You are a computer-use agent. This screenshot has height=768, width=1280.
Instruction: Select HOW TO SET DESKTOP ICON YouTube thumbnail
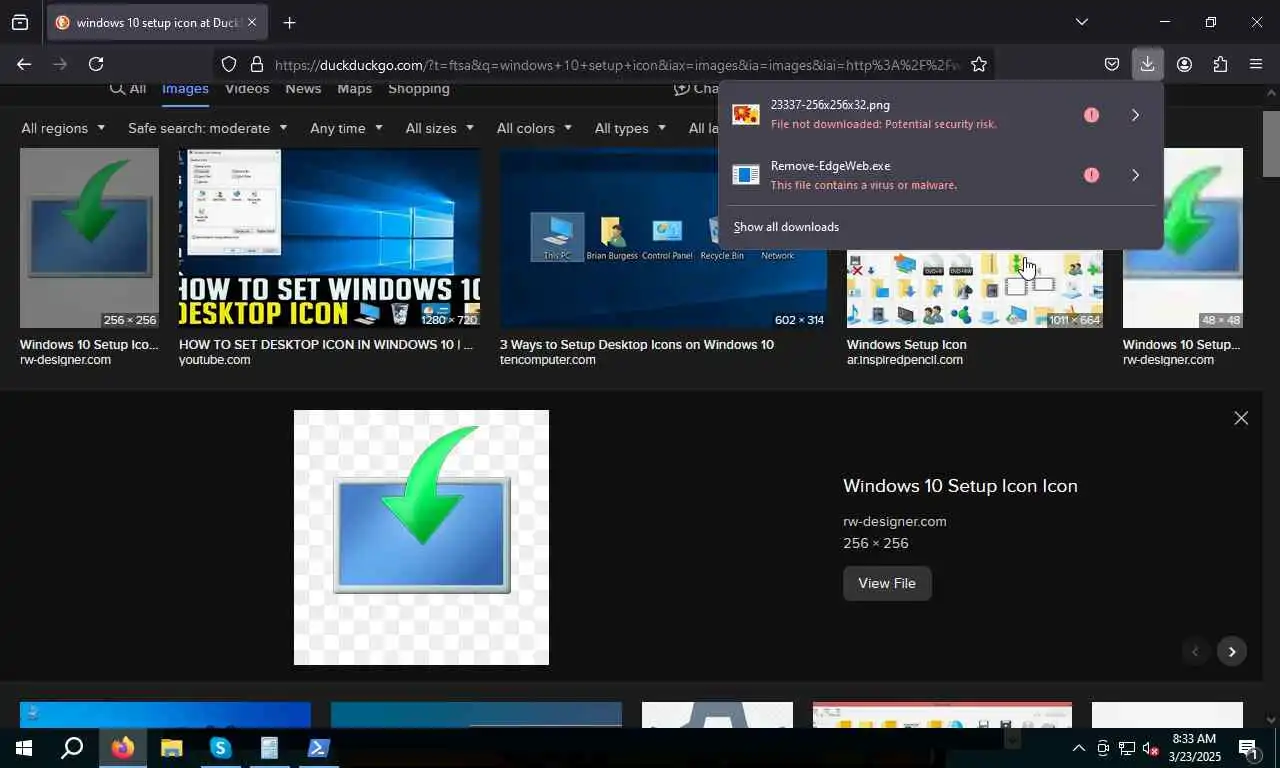tap(329, 238)
